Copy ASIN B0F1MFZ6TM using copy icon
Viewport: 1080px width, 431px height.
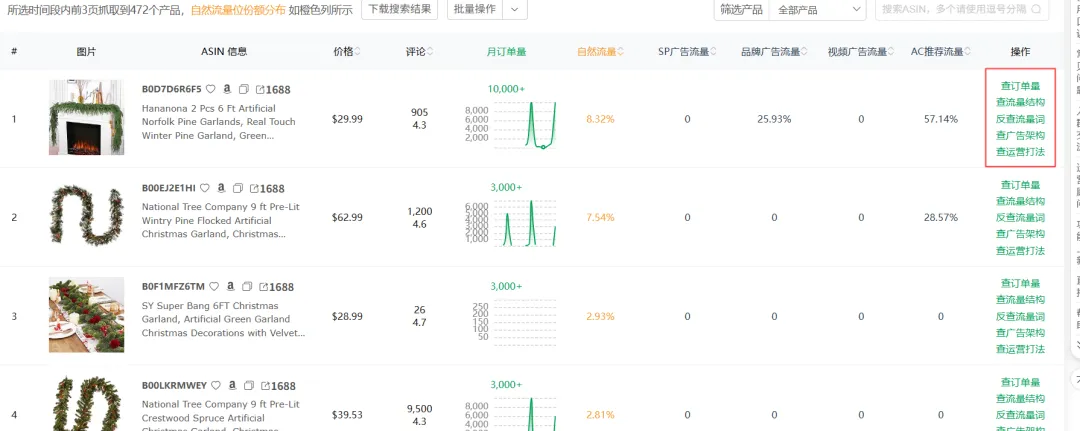246,287
